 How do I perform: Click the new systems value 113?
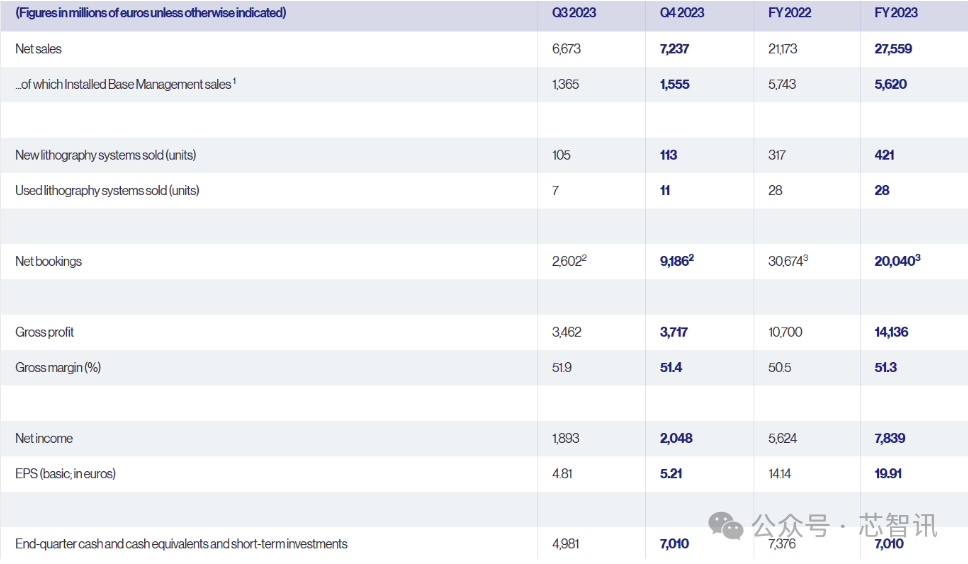tap(668, 155)
